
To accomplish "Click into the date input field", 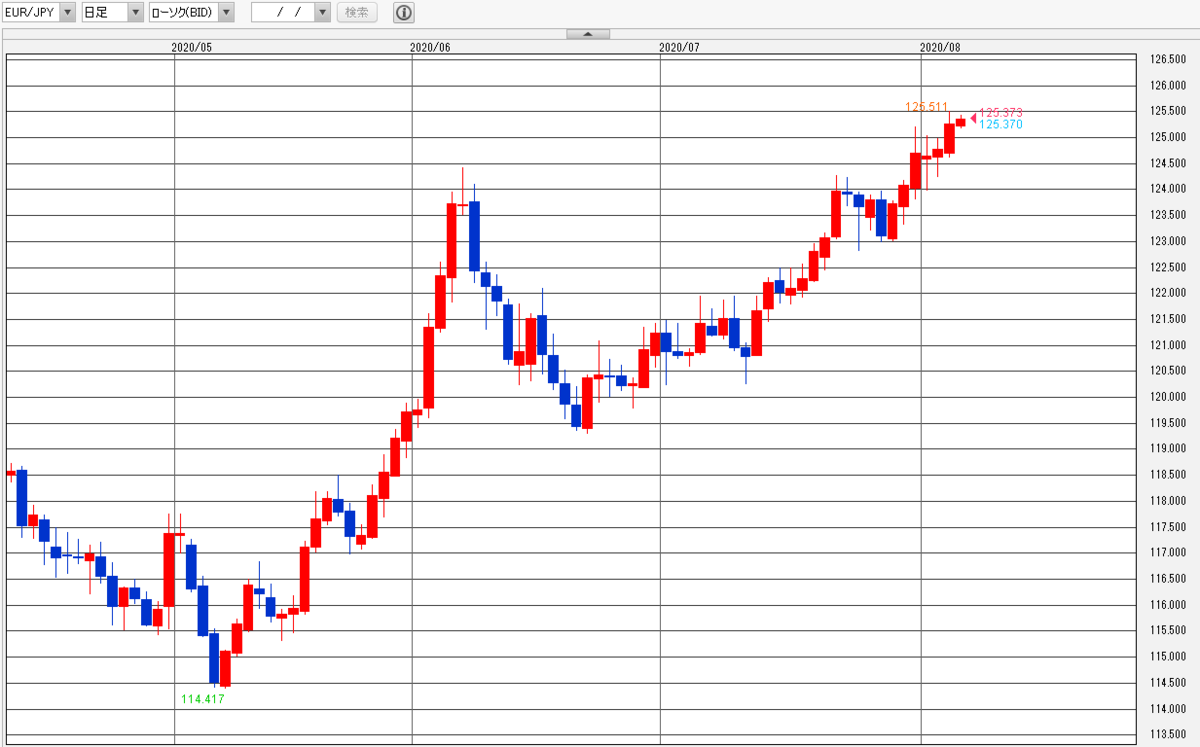I will pos(283,12).
